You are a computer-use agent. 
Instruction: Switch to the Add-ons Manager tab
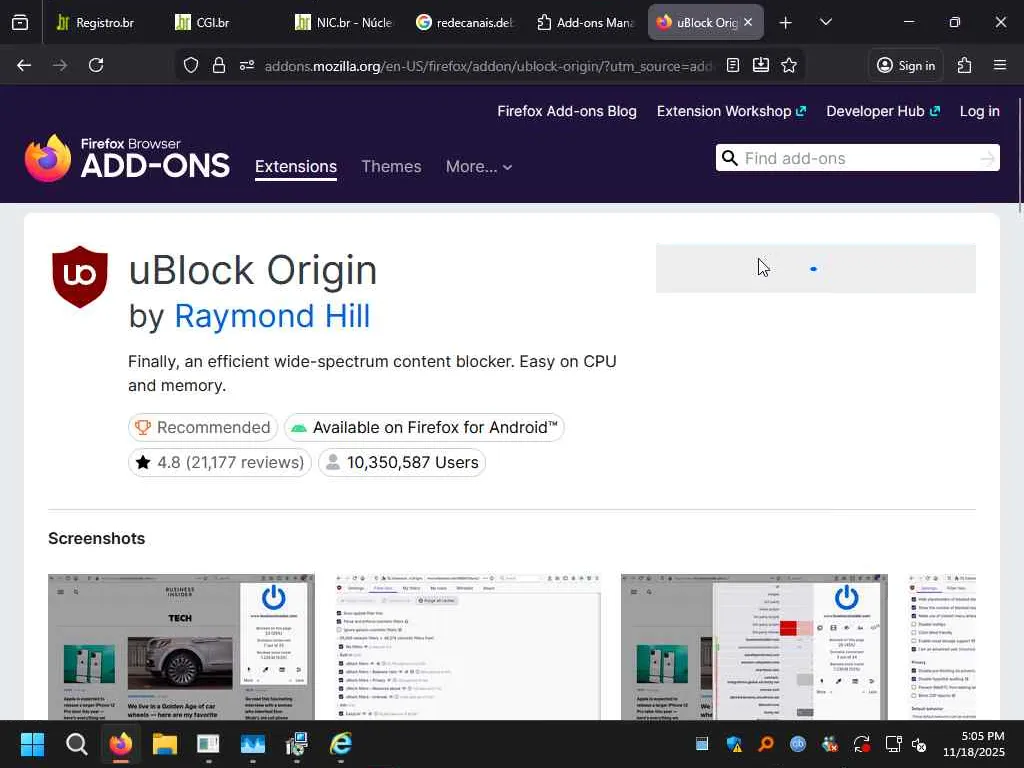tap(585, 23)
